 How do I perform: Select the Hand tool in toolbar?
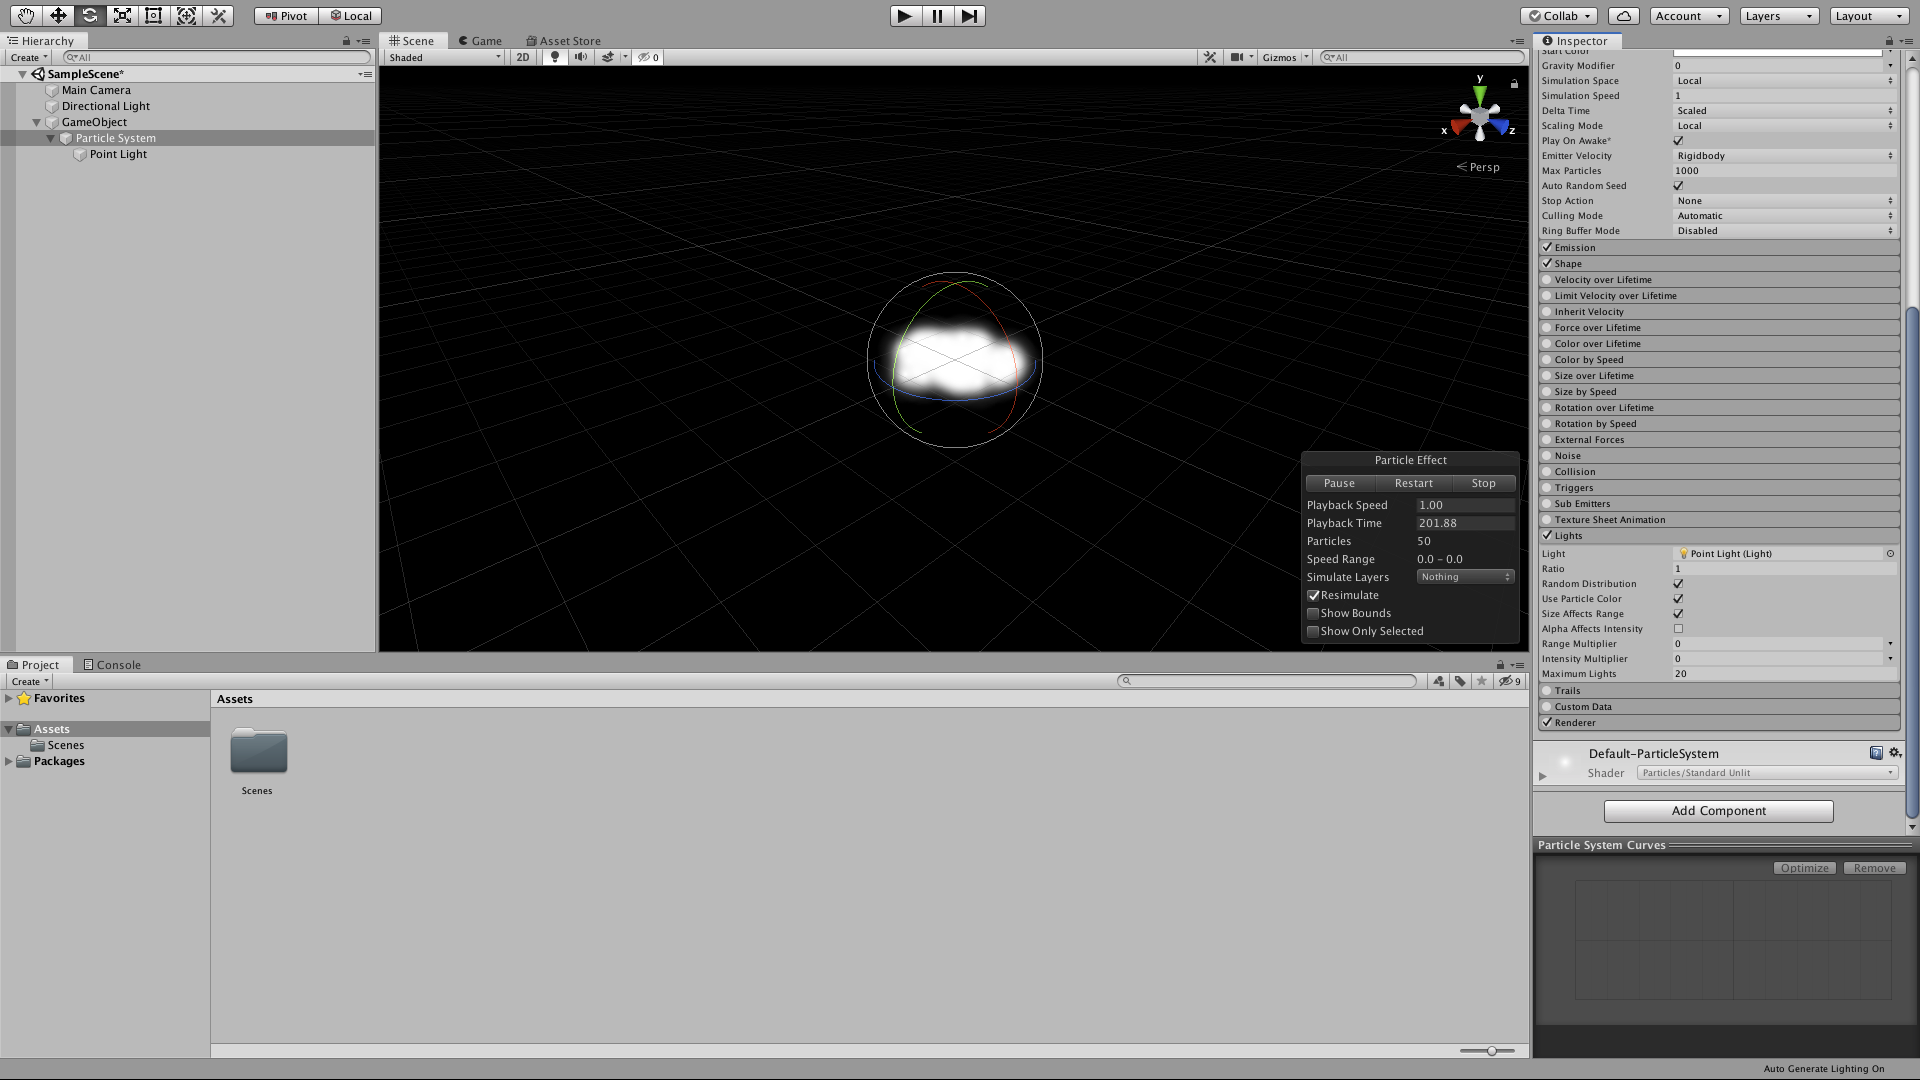pyautogui.click(x=25, y=15)
